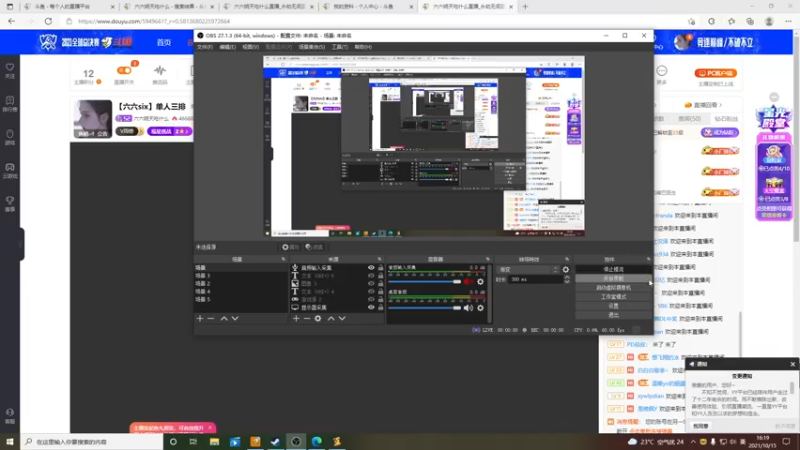The width and height of the screenshot is (800, 450).
Task: Go back in the browser
Action: 11,21
